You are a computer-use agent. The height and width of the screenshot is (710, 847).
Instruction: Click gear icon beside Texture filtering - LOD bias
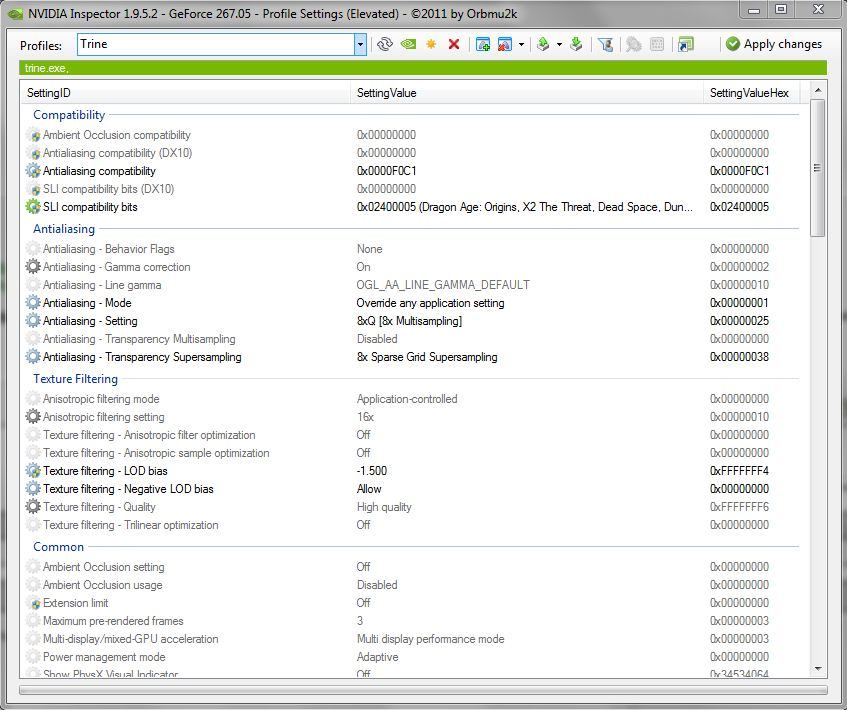tap(33, 471)
